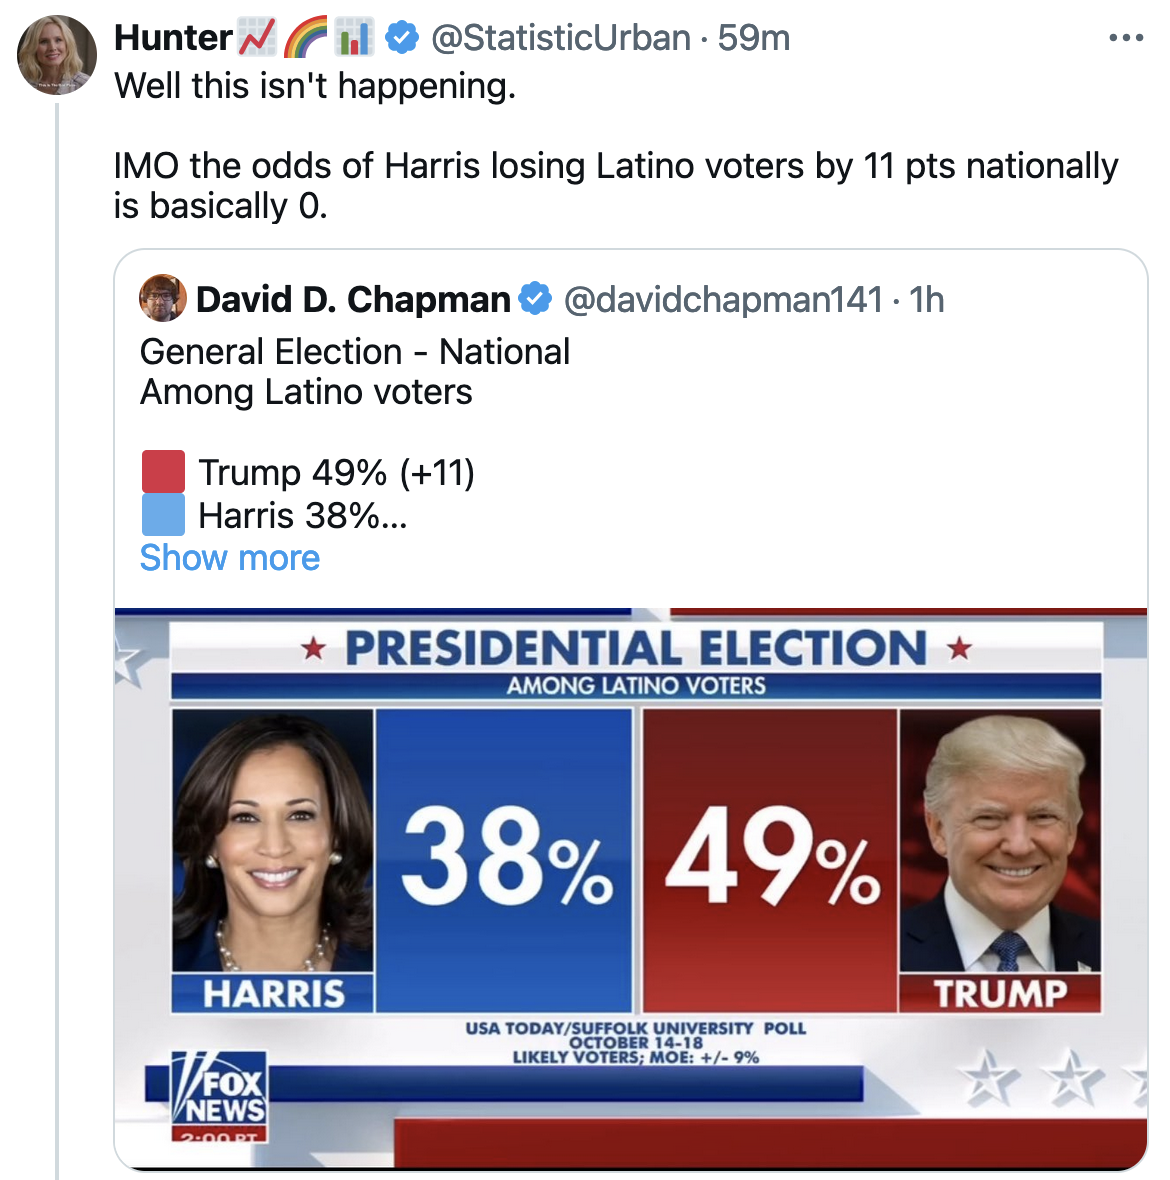
Task: Click David D. Chapman's small avatar
Action: pos(163,298)
